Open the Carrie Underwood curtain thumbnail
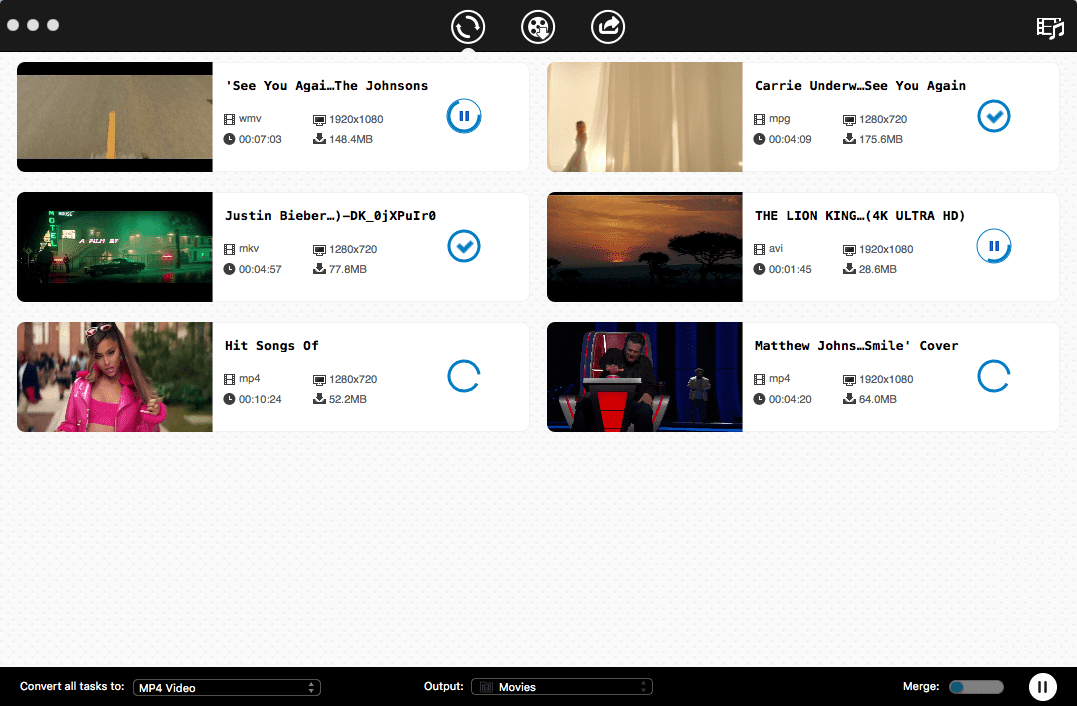 pyautogui.click(x=645, y=117)
